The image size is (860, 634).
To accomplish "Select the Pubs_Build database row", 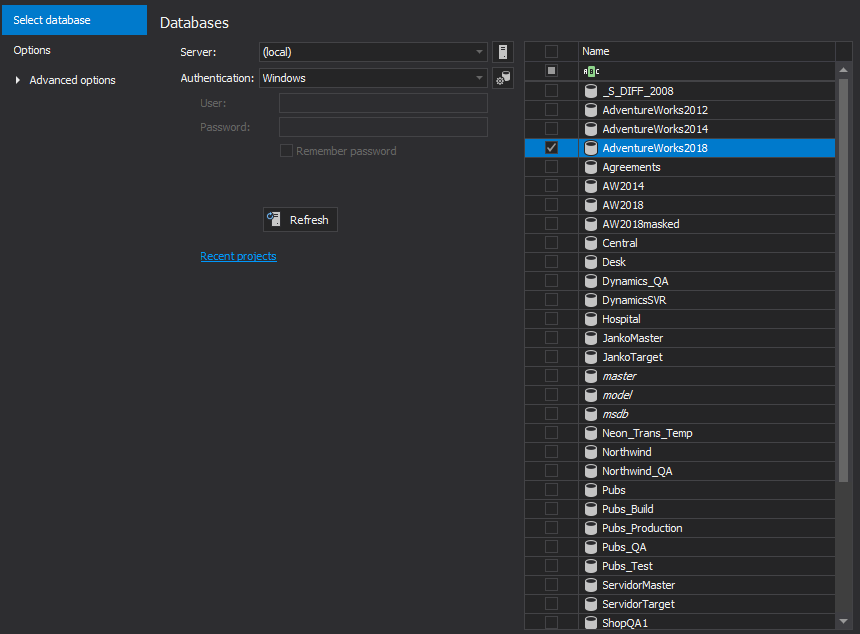I will point(680,509).
